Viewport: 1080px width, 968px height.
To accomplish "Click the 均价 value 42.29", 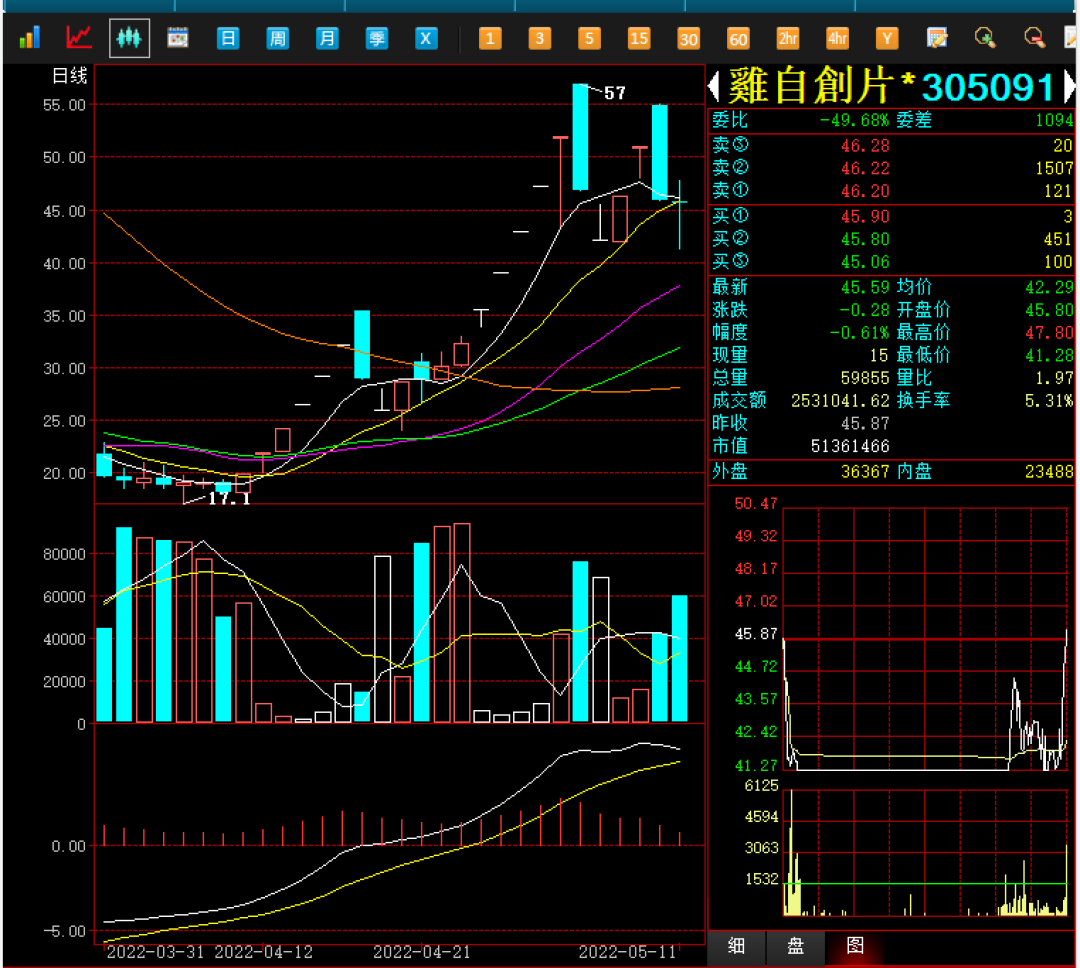I will (1049, 287).
